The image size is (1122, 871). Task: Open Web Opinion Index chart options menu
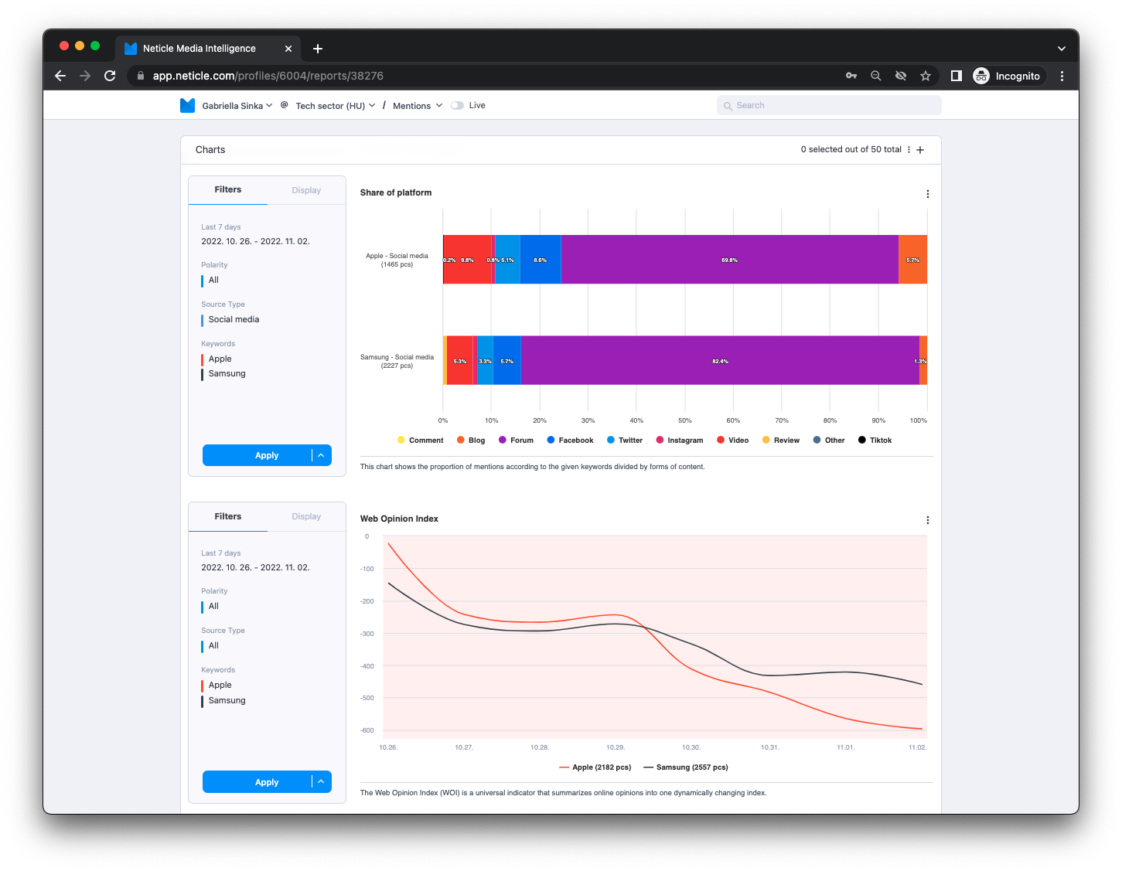point(927,520)
